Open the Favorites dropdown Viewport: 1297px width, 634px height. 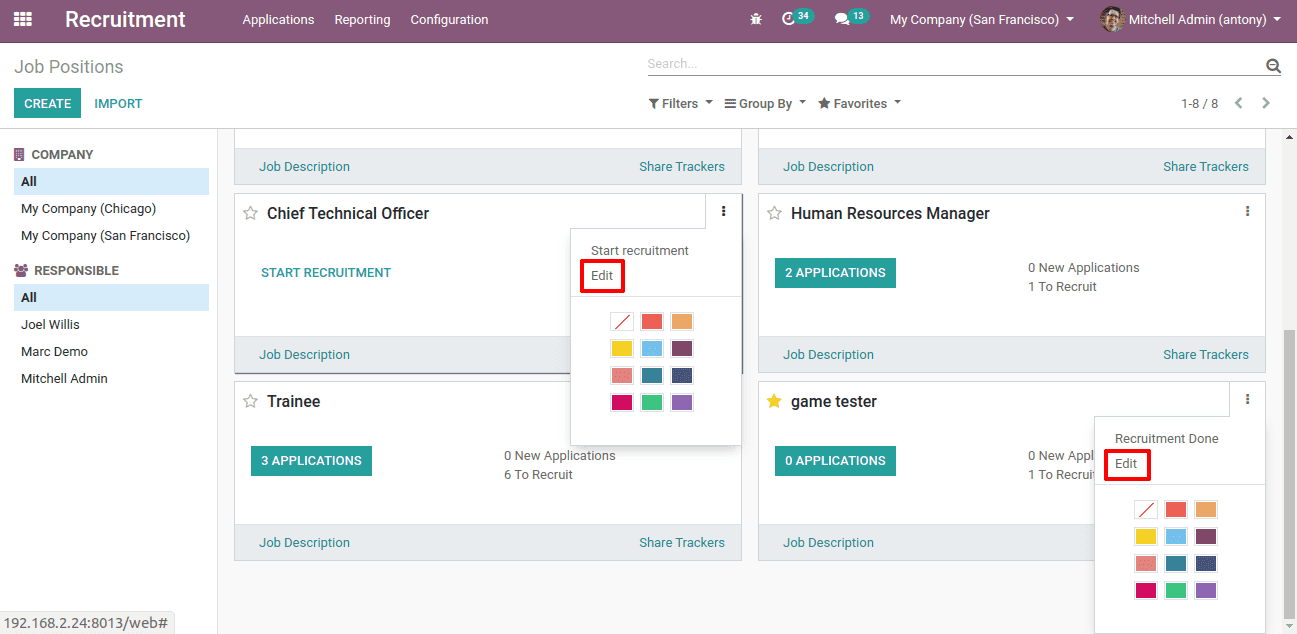point(859,104)
